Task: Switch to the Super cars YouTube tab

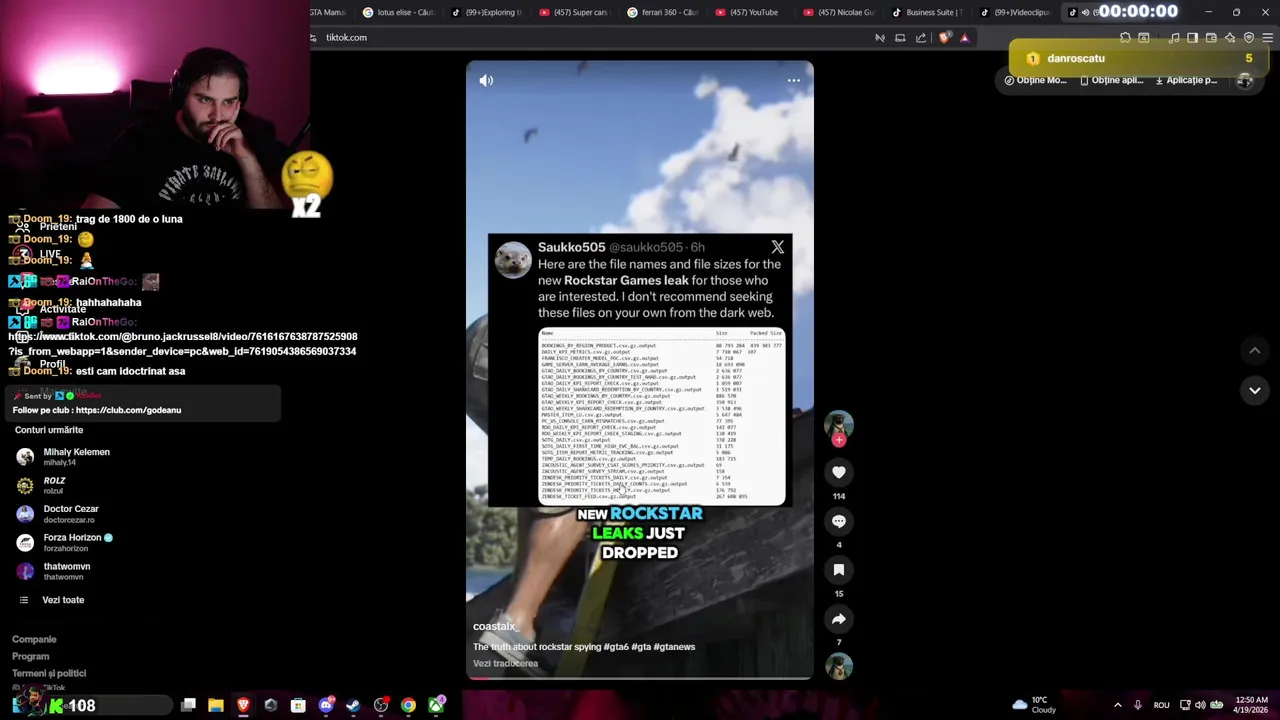Action: coord(575,12)
